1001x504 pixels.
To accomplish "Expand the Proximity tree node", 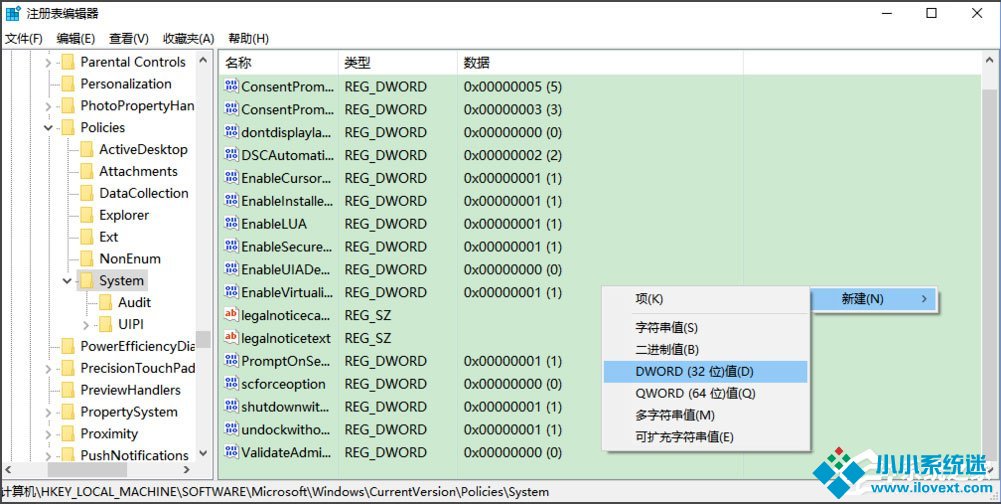I will tap(49, 434).
